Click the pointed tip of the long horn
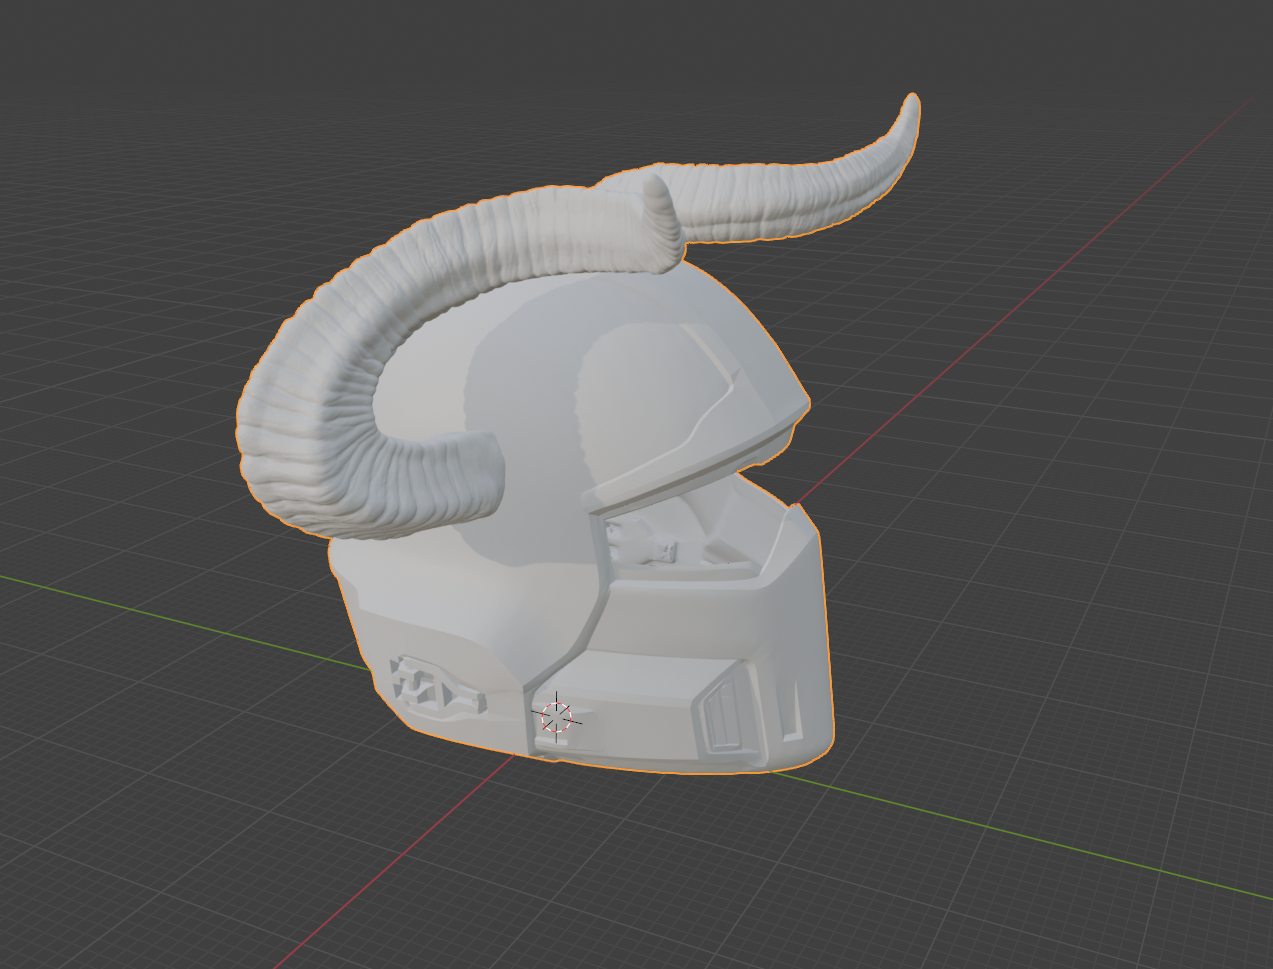Screen dimensions: 1273x969 tap(911, 104)
